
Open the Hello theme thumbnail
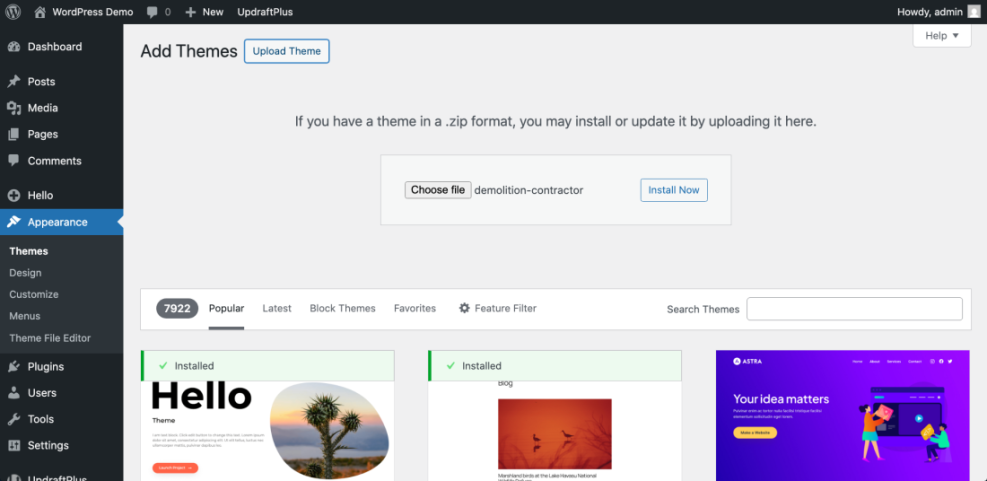(268, 416)
